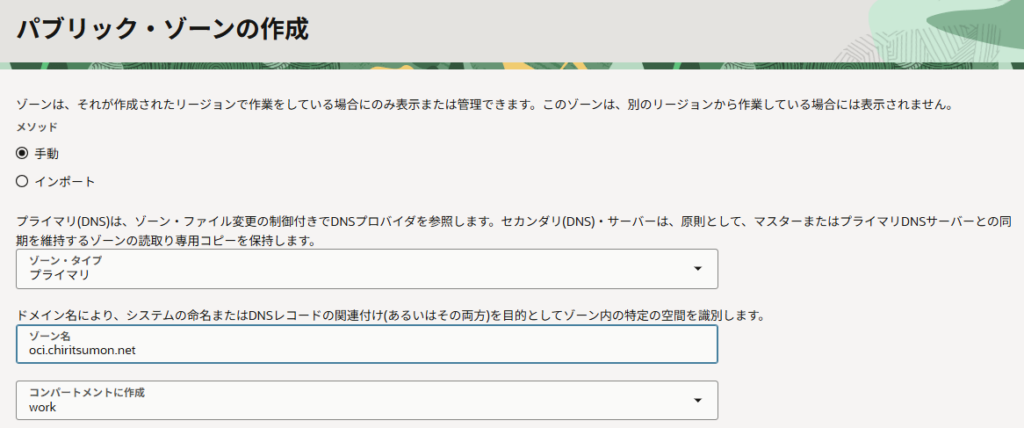Click the 手動 method label text

point(47,153)
